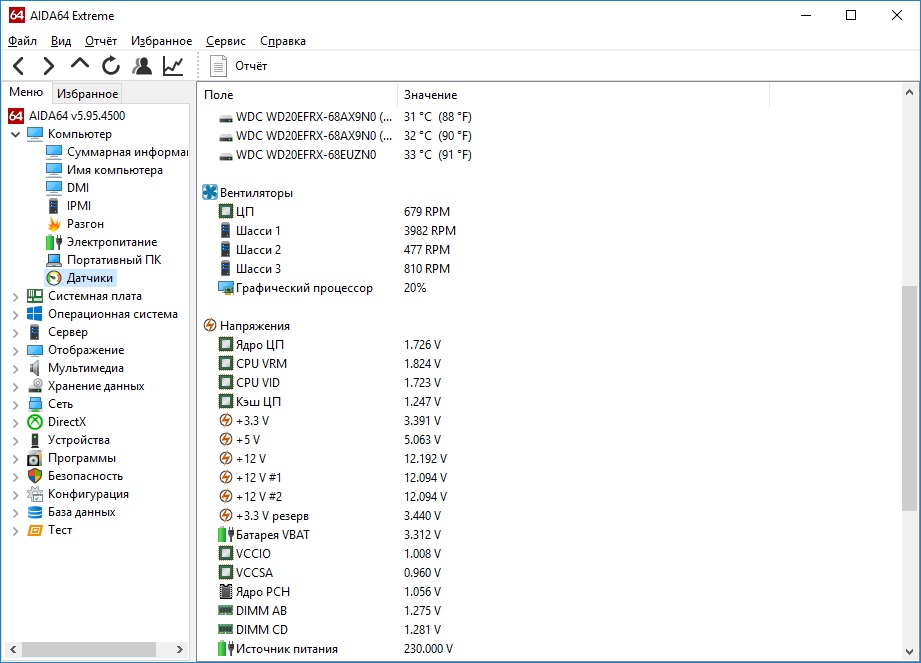
Task: Click the horizontal scrollbar thumb in tree panel
Action: (x=89, y=649)
